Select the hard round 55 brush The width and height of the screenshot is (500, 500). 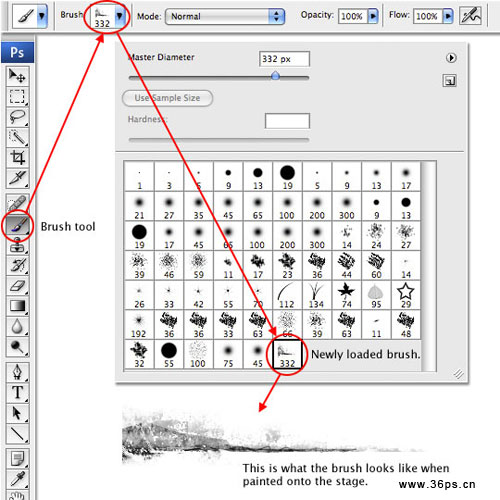tap(169, 355)
